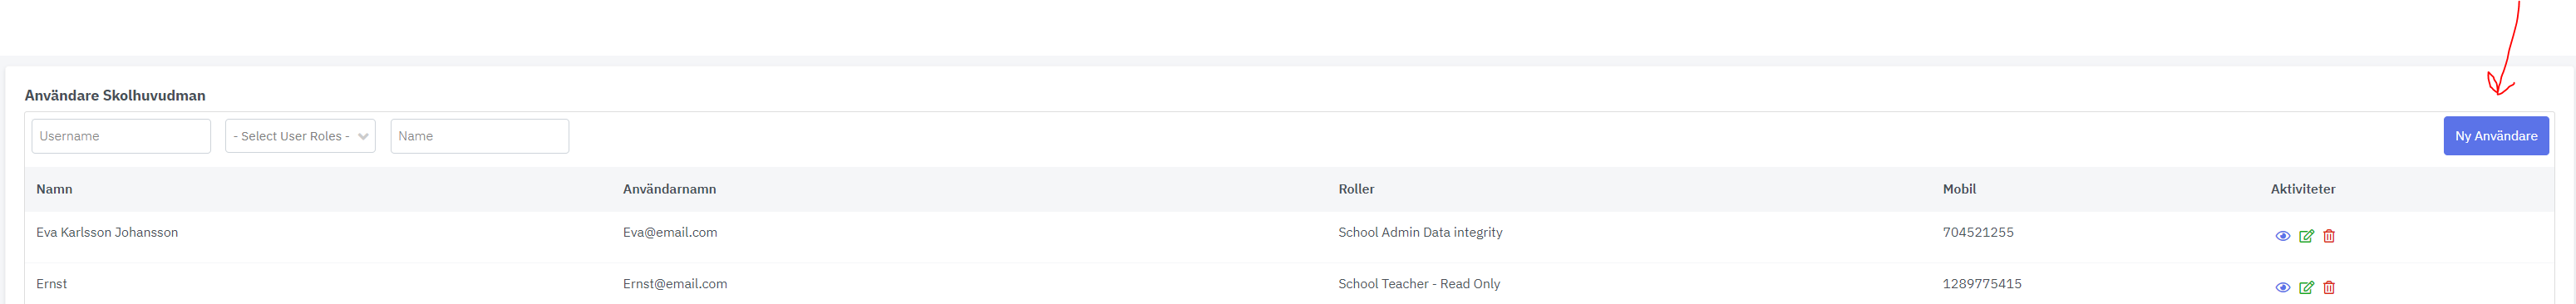View details for user Ernst
The height and width of the screenshot is (304, 2576).
coord(2282,287)
